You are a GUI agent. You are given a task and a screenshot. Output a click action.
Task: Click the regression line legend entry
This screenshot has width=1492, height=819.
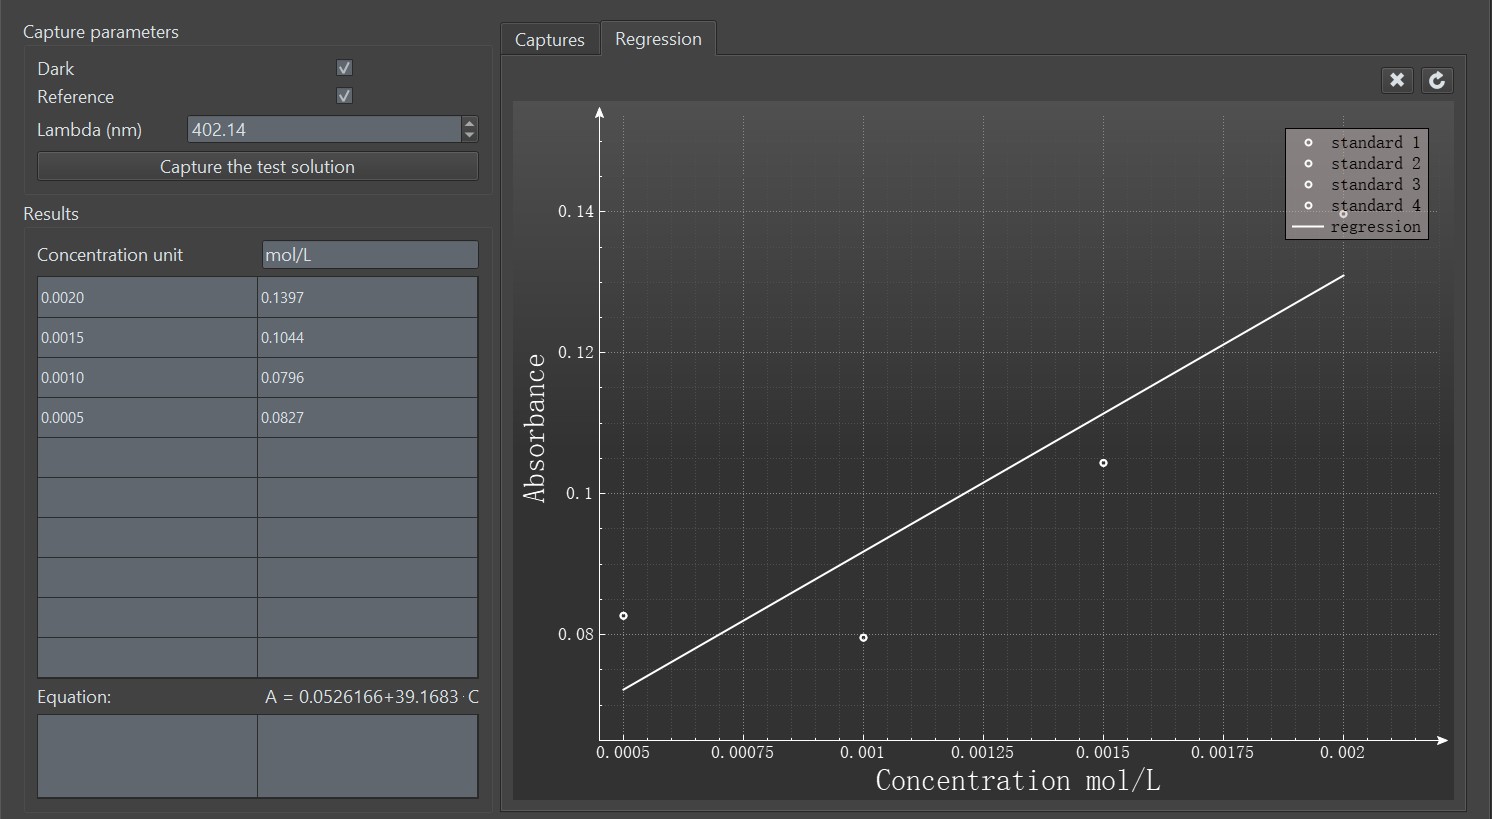pos(1356,227)
